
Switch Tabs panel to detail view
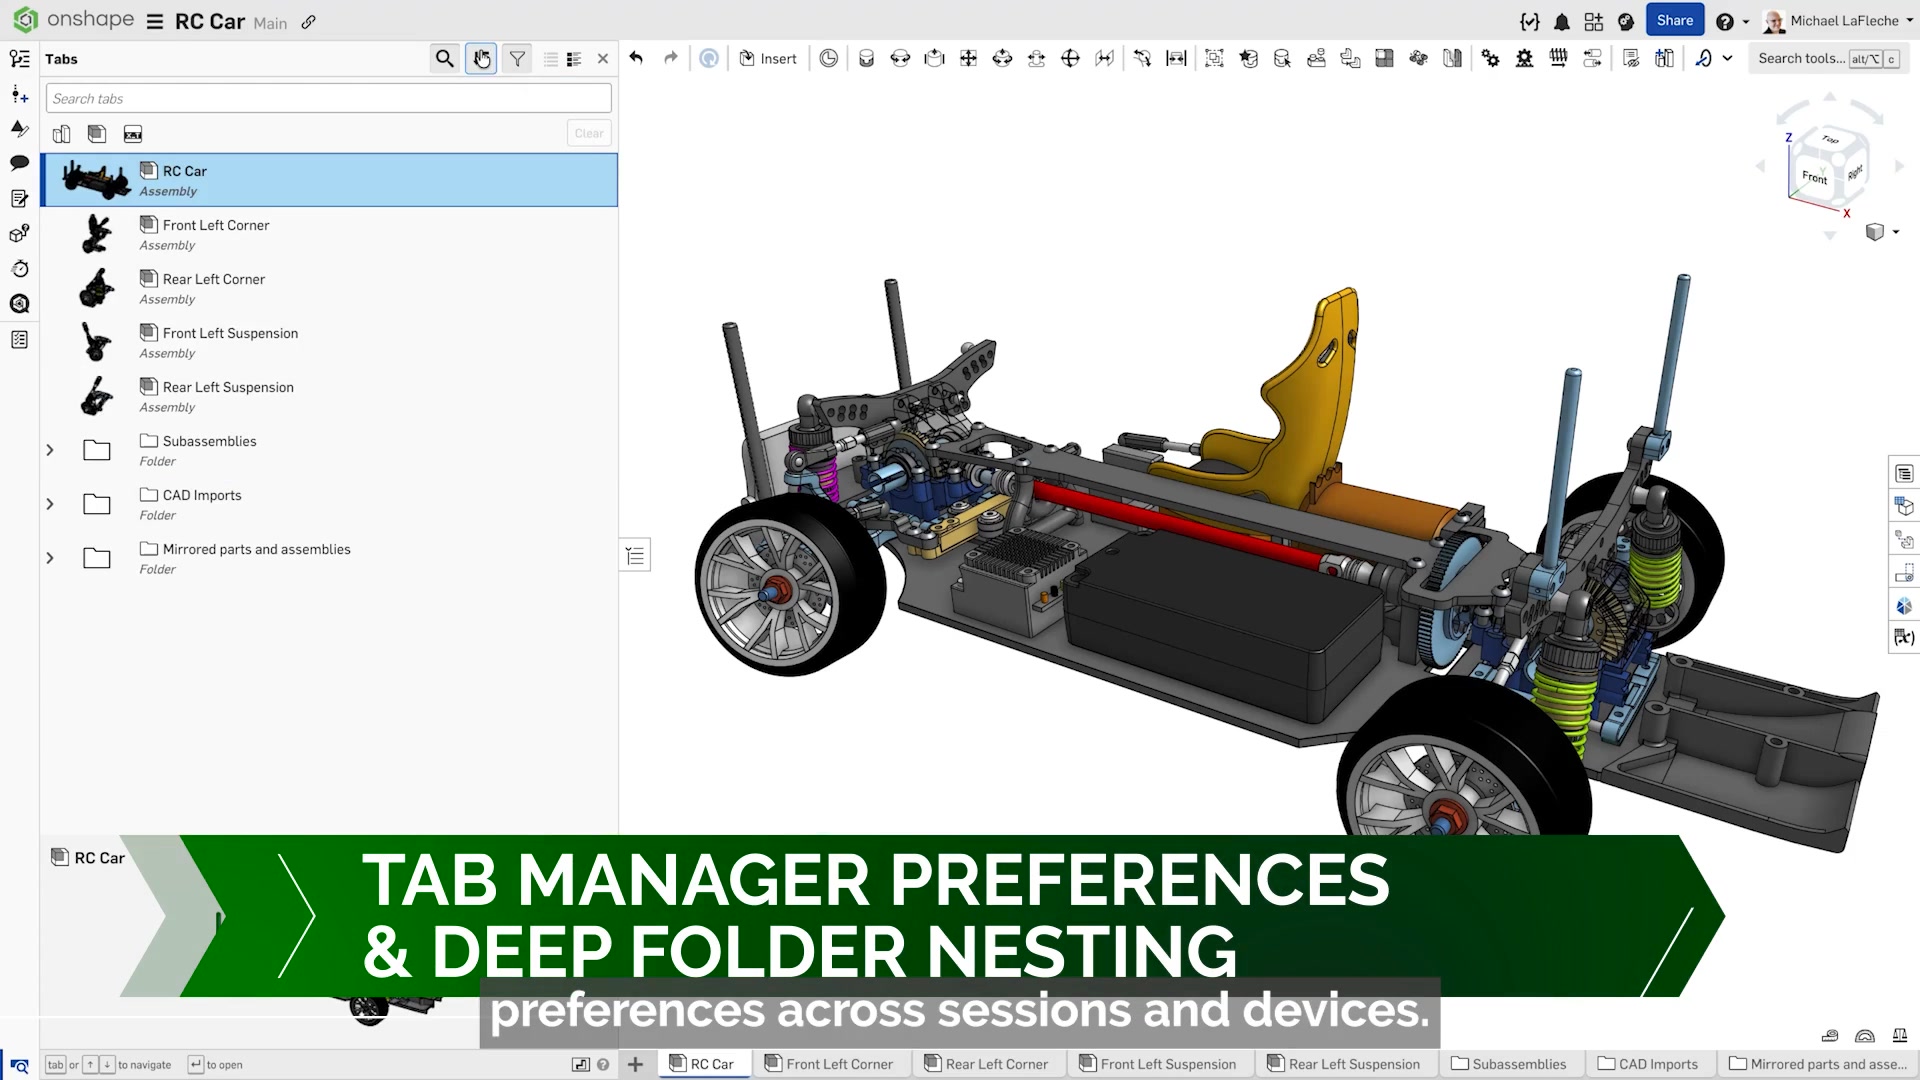coord(574,59)
